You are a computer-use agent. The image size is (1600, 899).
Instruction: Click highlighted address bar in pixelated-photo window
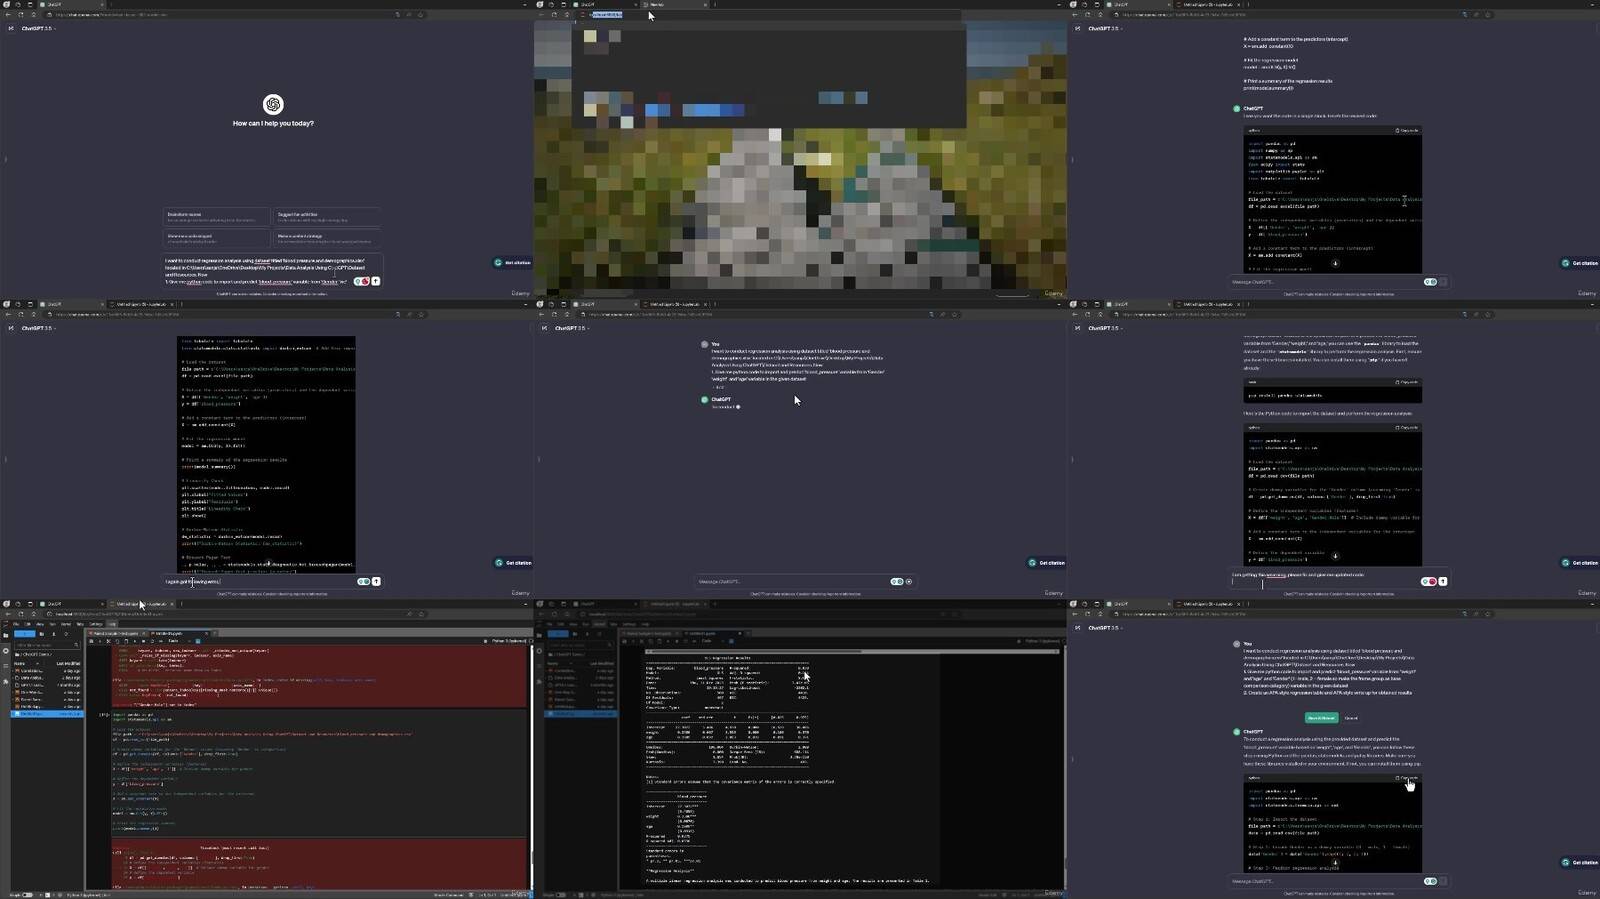(x=606, y=15)
